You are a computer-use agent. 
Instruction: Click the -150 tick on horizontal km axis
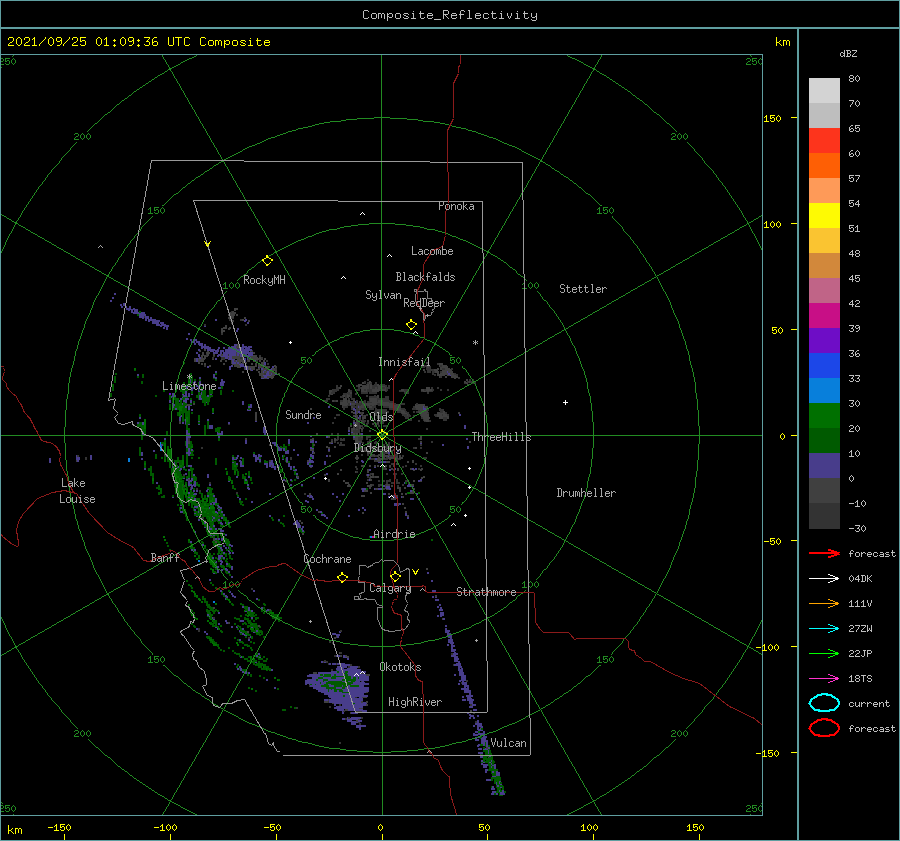(x=59, y=827)
